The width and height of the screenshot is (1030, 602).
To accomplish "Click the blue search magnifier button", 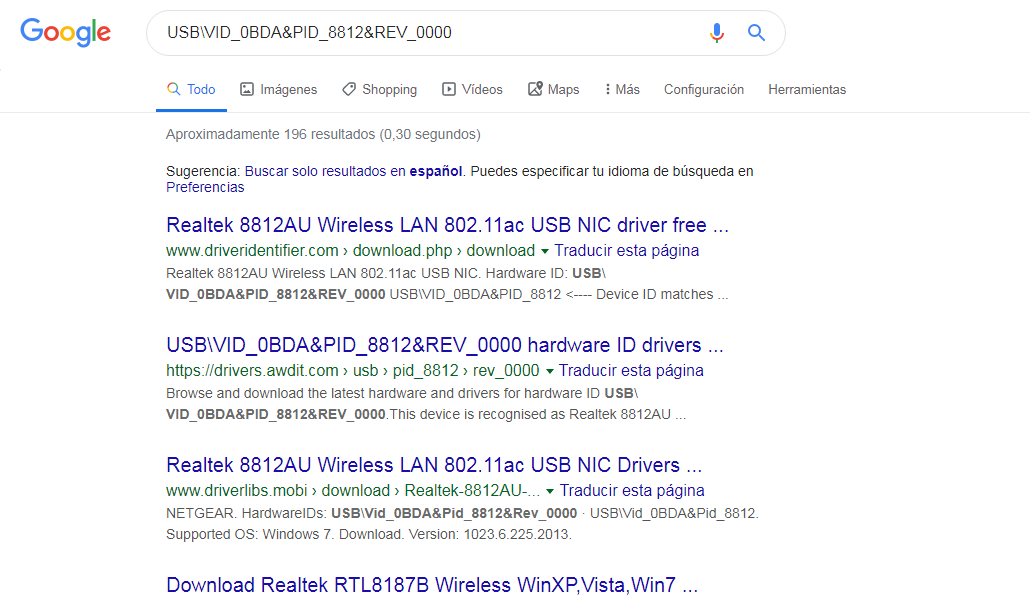I will tap(756, 32).
